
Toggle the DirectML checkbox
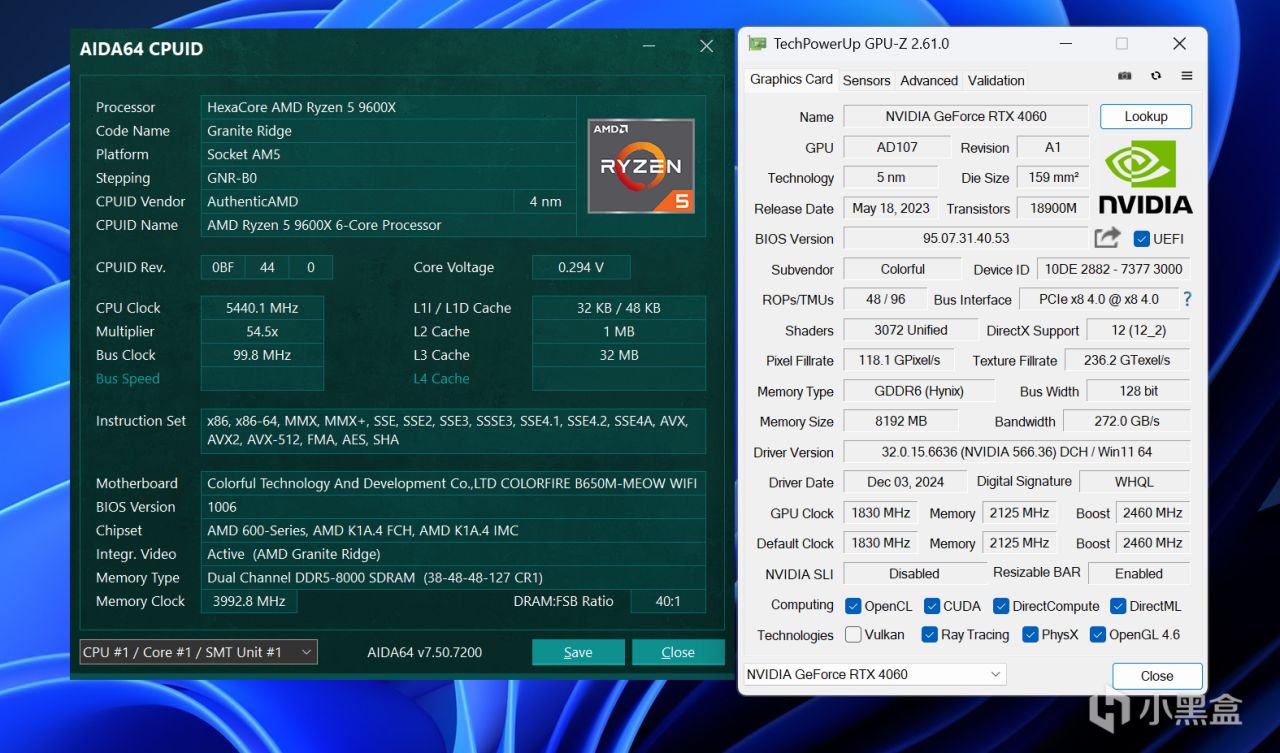tap(1118, 606)
